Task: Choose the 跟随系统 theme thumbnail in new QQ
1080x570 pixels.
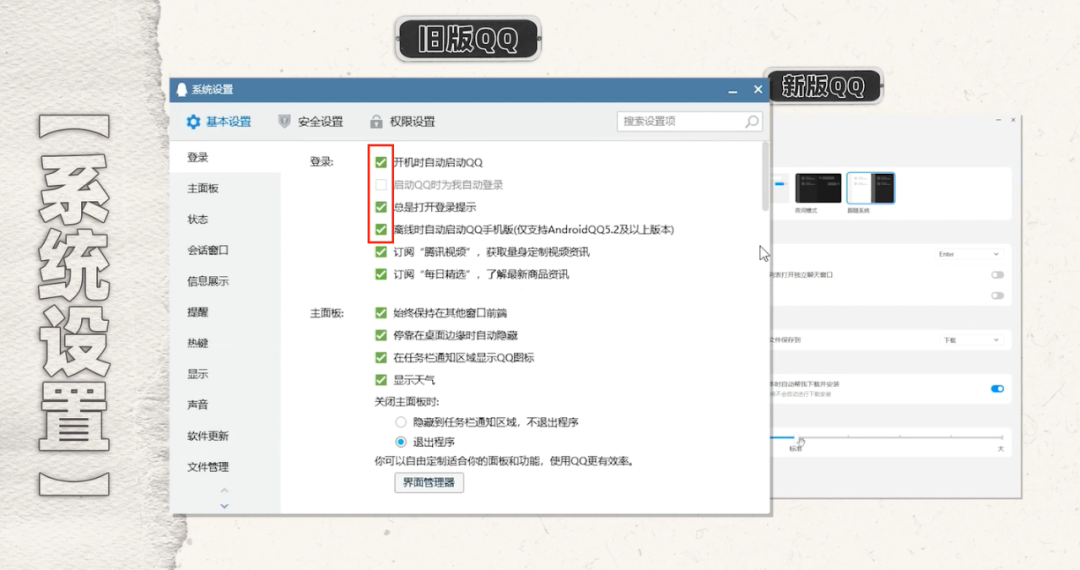Action: [871, 188]
